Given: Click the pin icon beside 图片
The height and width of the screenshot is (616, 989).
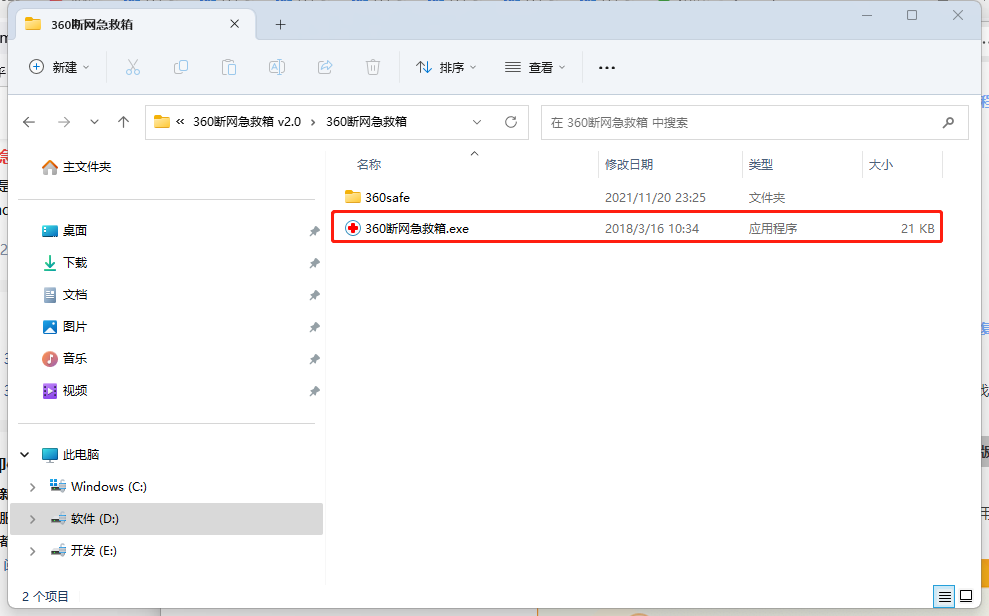Looking at the screenshot, I should 314,327.
